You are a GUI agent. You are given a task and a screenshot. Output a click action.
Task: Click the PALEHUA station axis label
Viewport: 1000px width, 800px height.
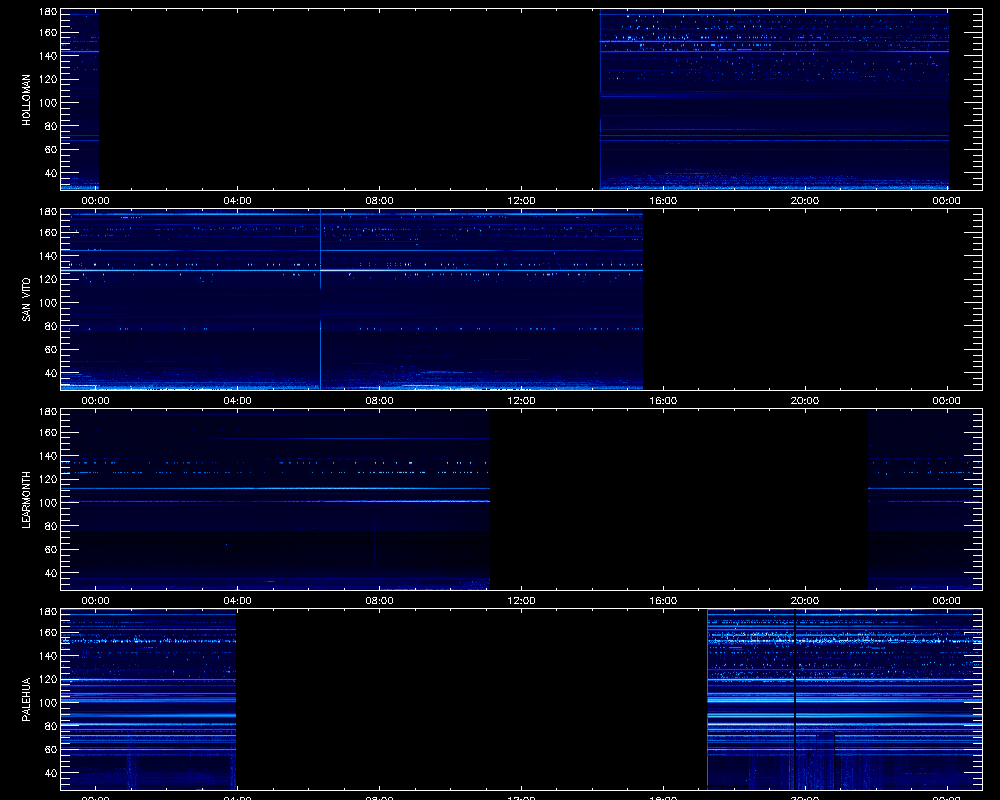click(26, 699)
